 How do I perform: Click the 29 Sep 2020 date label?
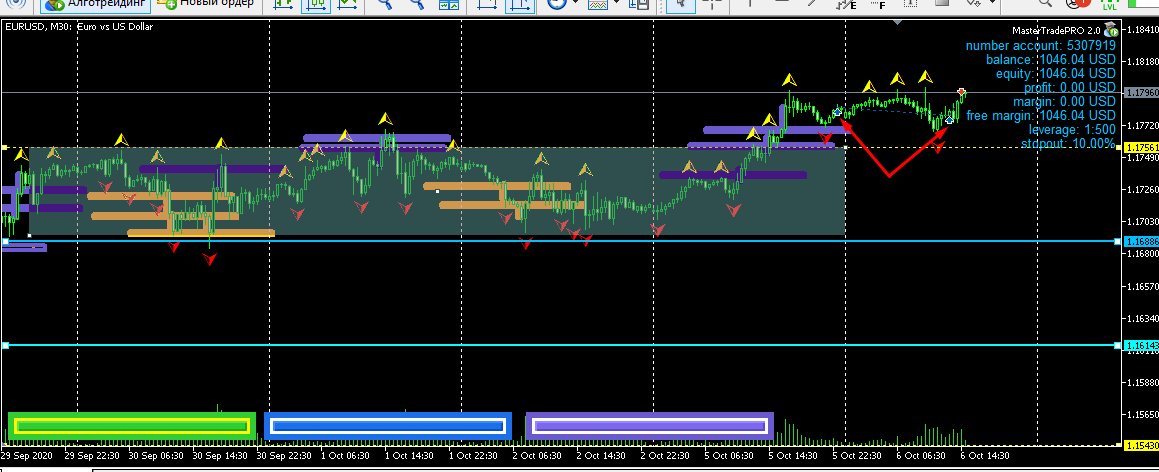pyautogui.click(x=27, y=456)
